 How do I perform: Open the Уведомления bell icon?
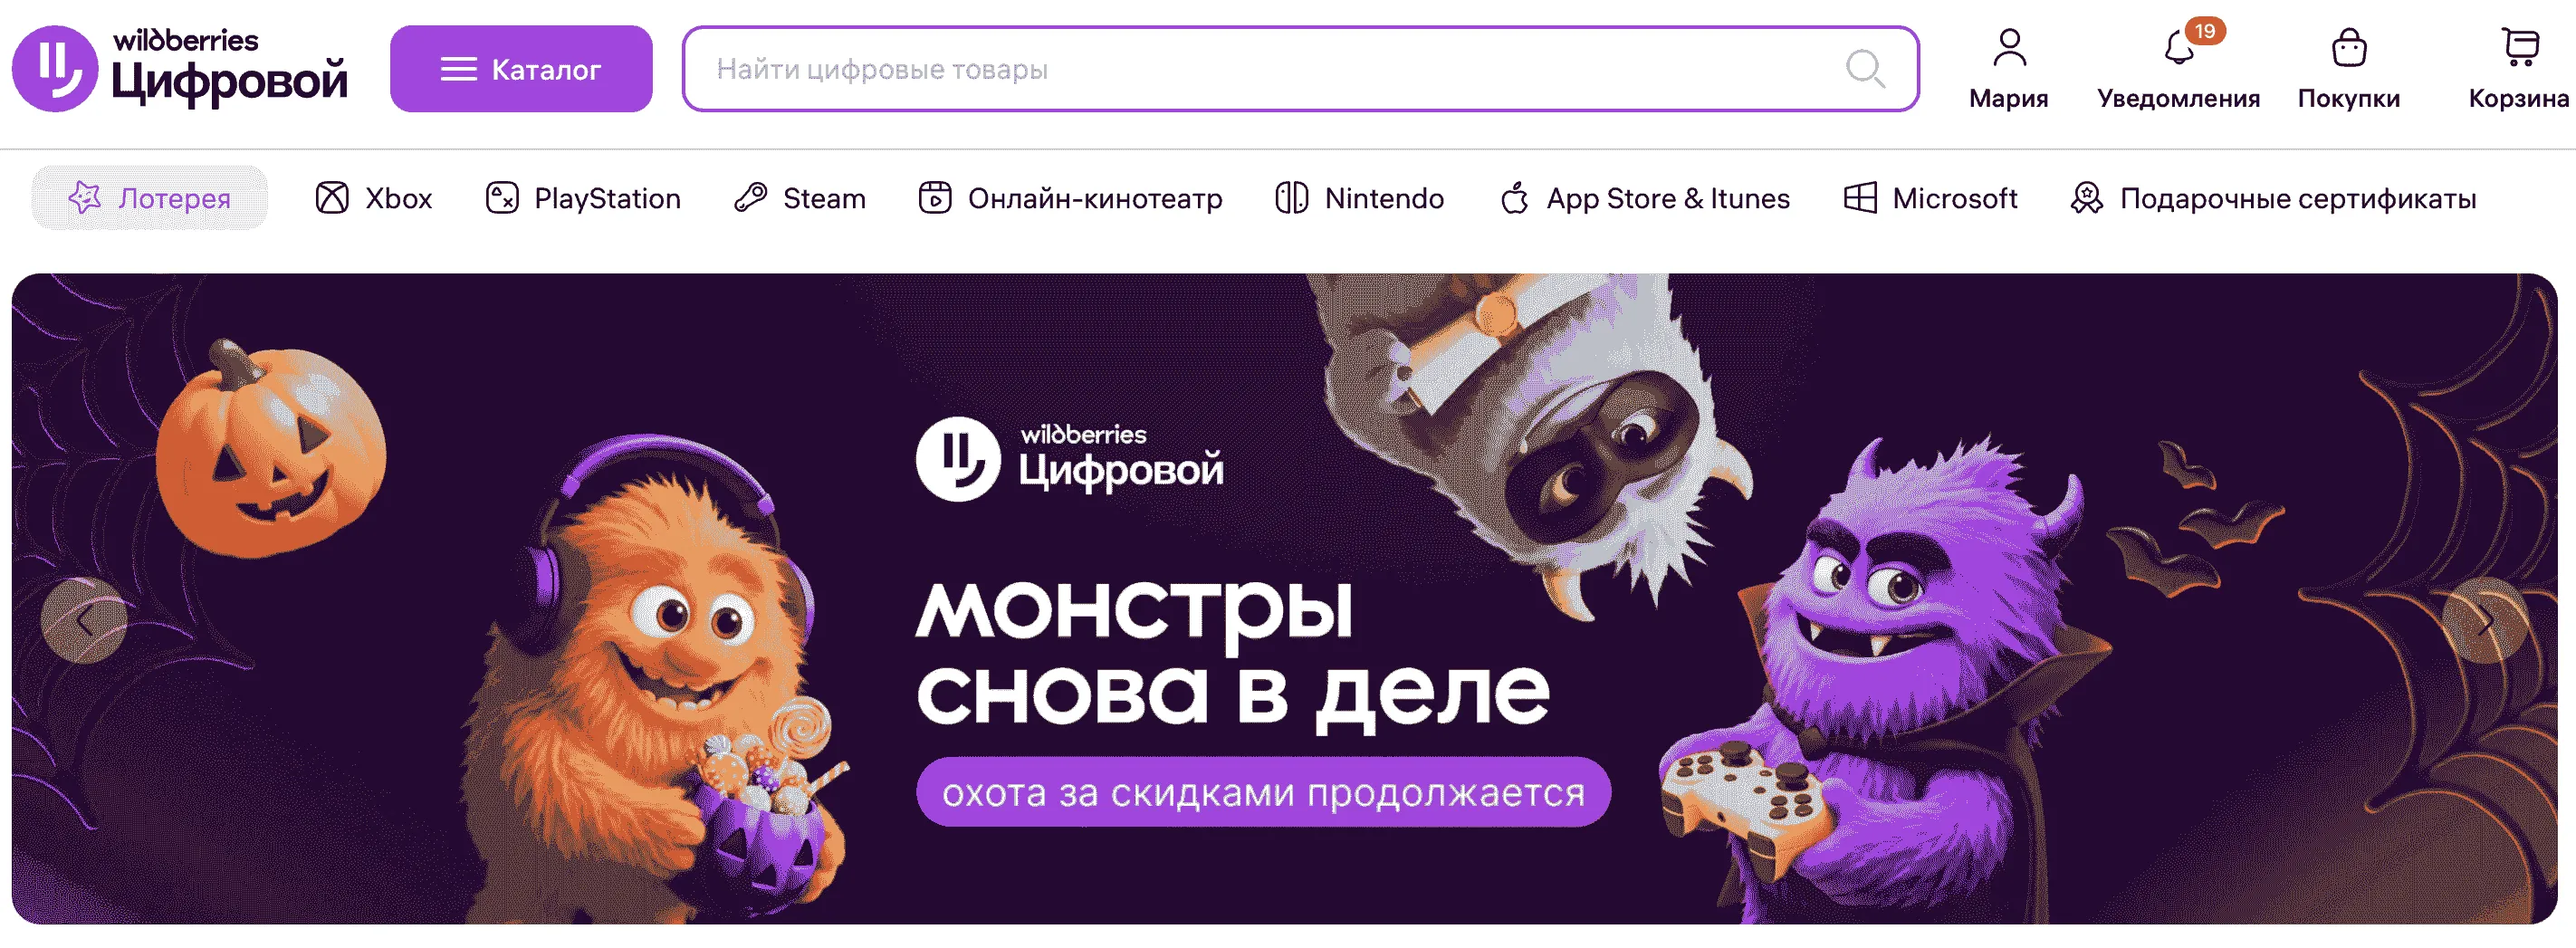tap(2179, 47)
